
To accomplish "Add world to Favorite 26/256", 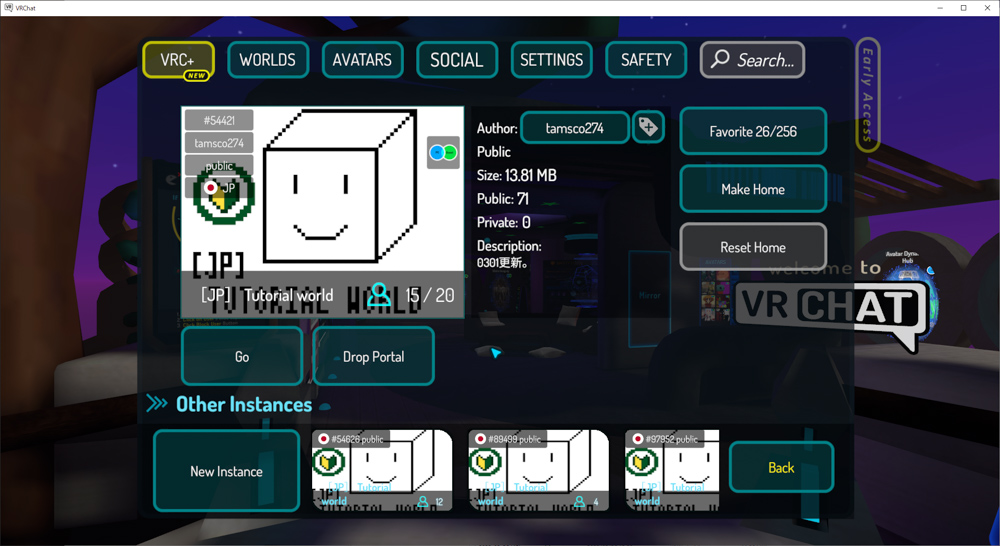I will pyautogui.click(x=753, y=131).
